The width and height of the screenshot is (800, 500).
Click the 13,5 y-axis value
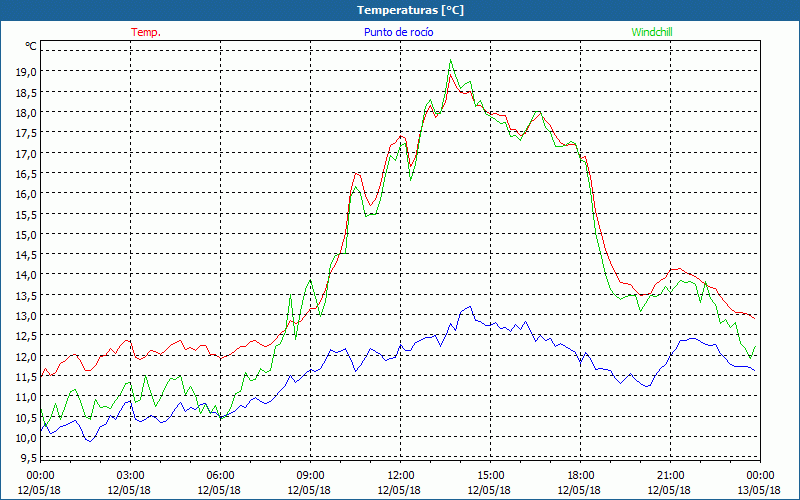click(26, 295)
